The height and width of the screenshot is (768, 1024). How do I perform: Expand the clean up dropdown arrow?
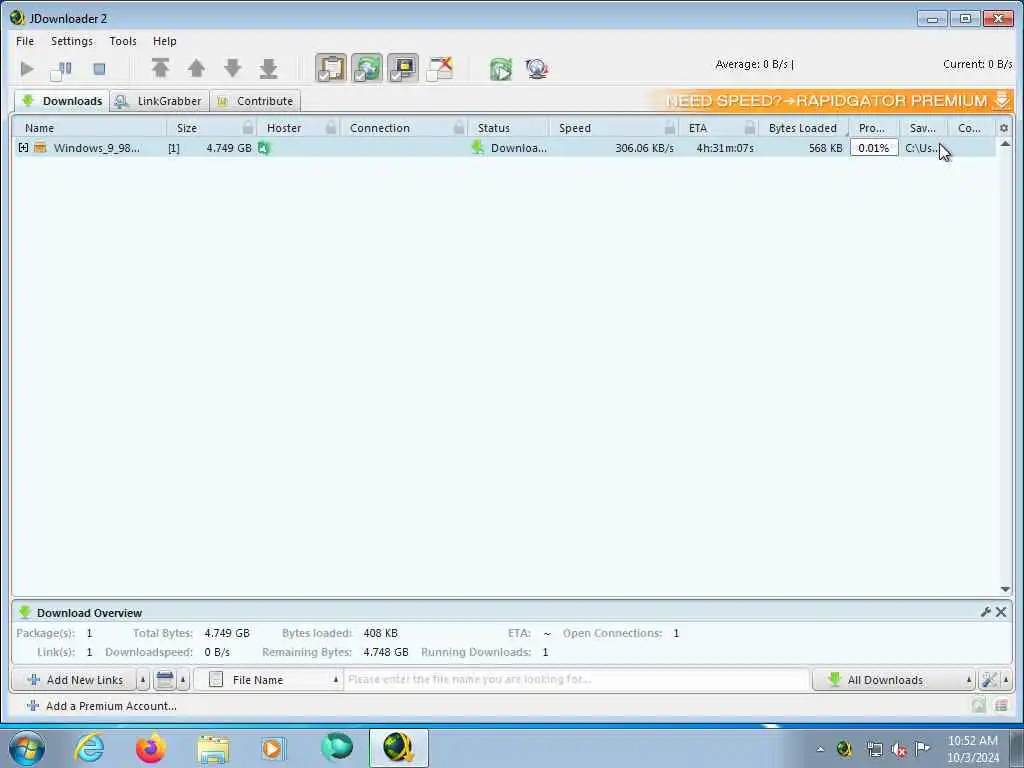point(183,680)
